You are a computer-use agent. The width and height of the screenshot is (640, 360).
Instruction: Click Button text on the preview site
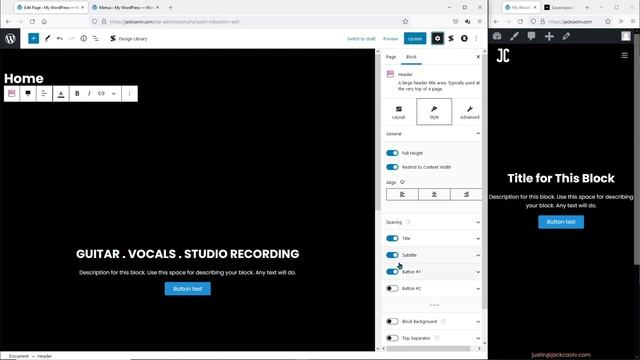pyautogui.click(x=561, y=222)
